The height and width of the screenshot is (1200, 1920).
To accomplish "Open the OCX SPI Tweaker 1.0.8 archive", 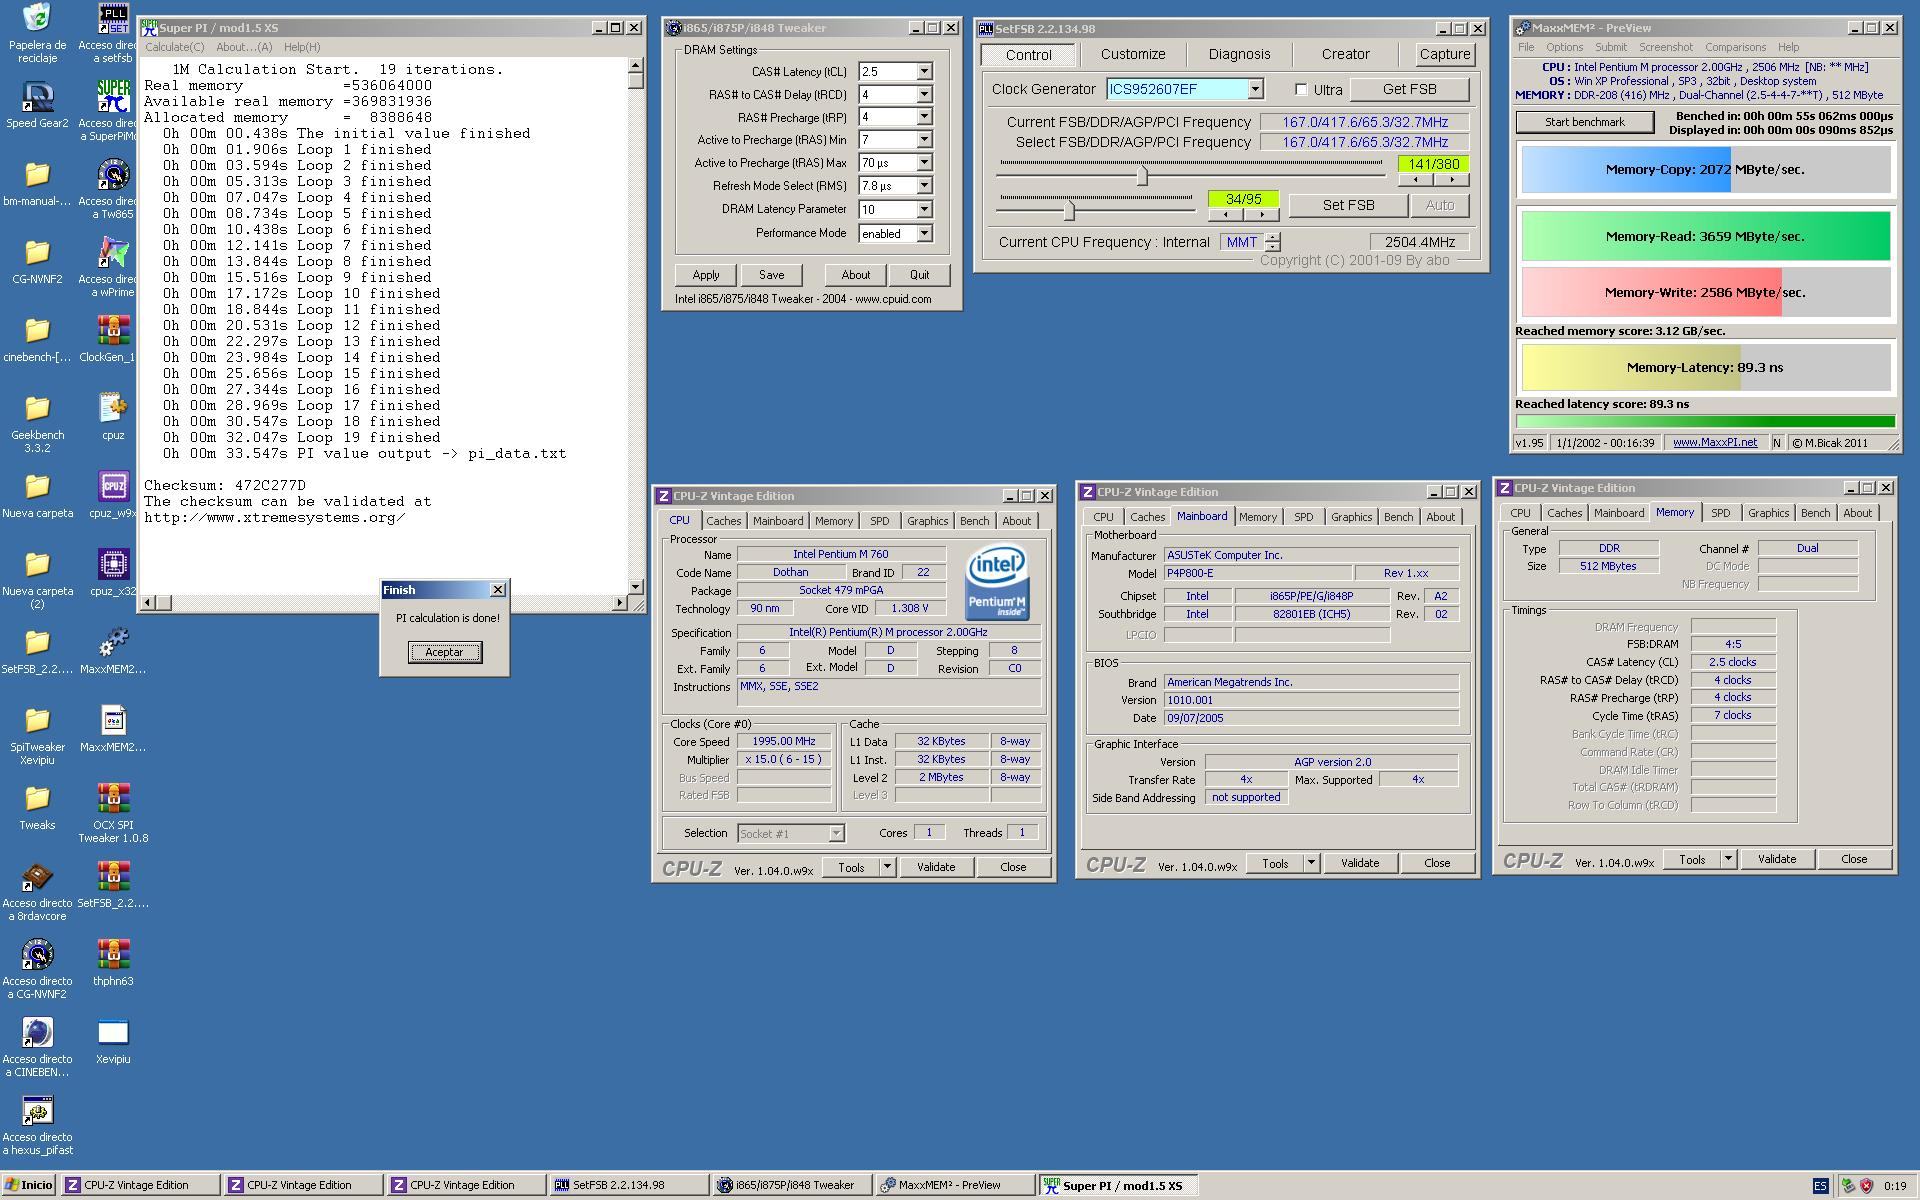I will point(113,799).
